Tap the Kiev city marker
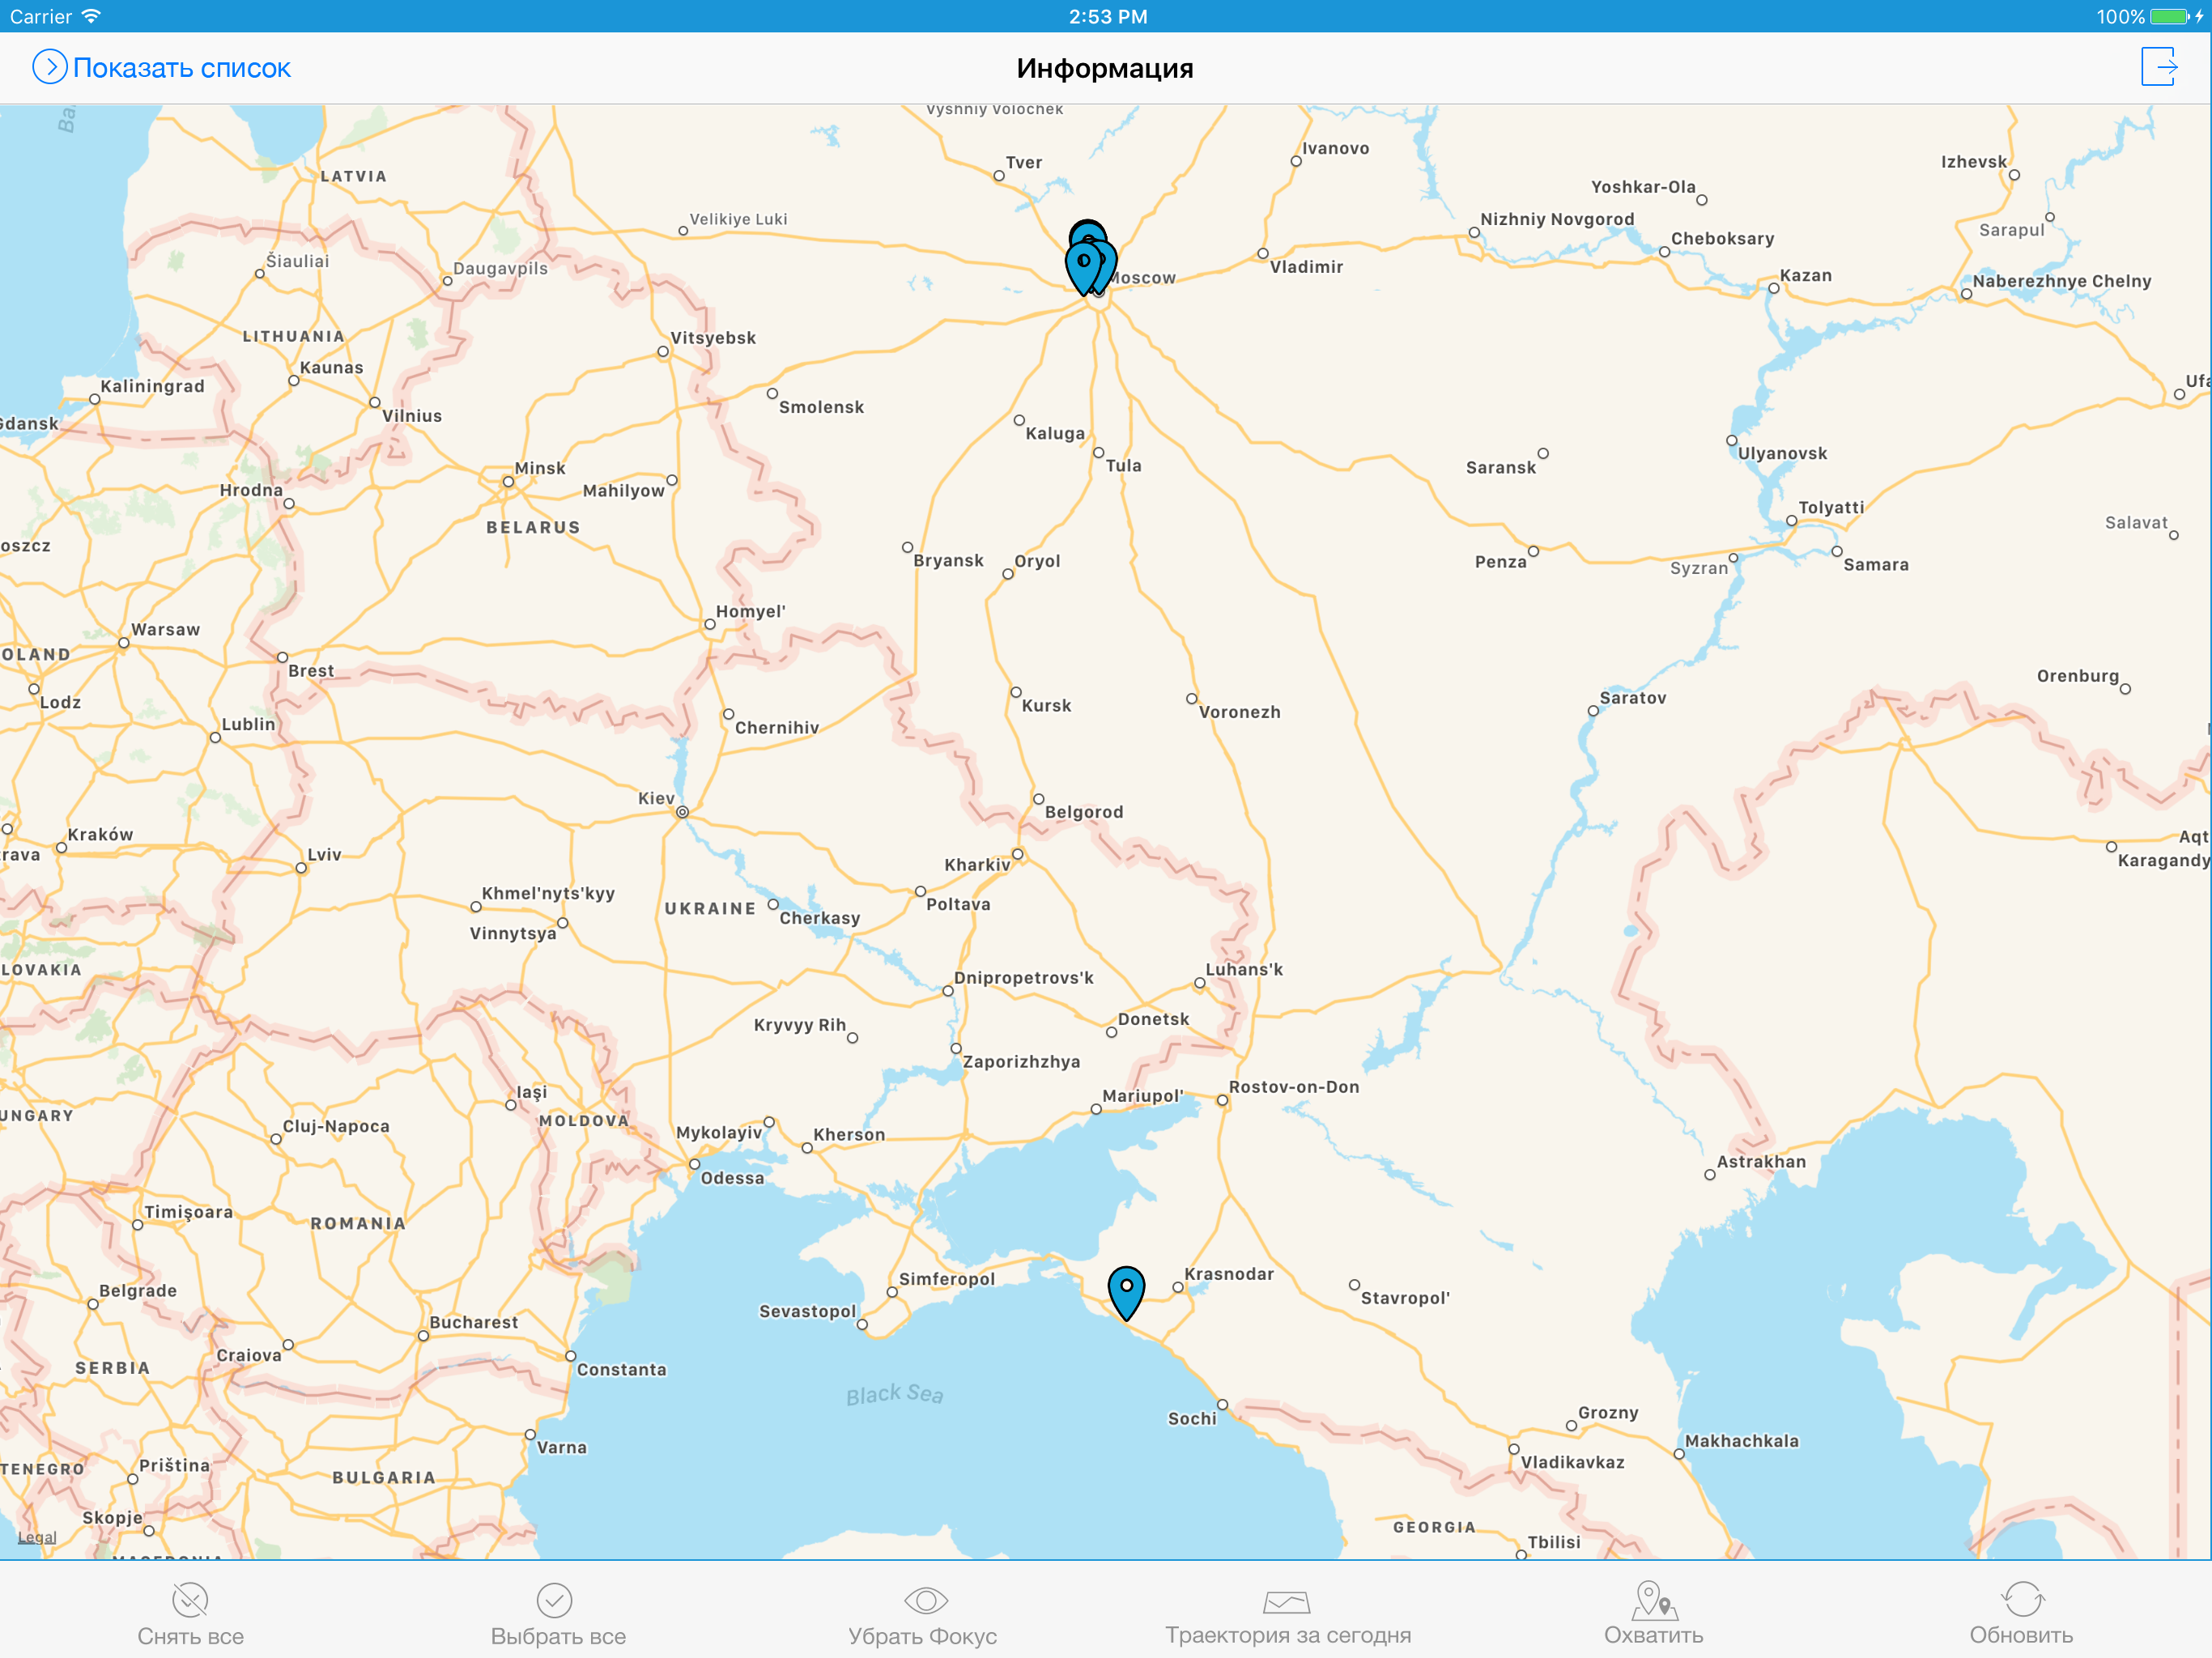The height and width of the screenshot is (1658, 2212). point(682,812)
